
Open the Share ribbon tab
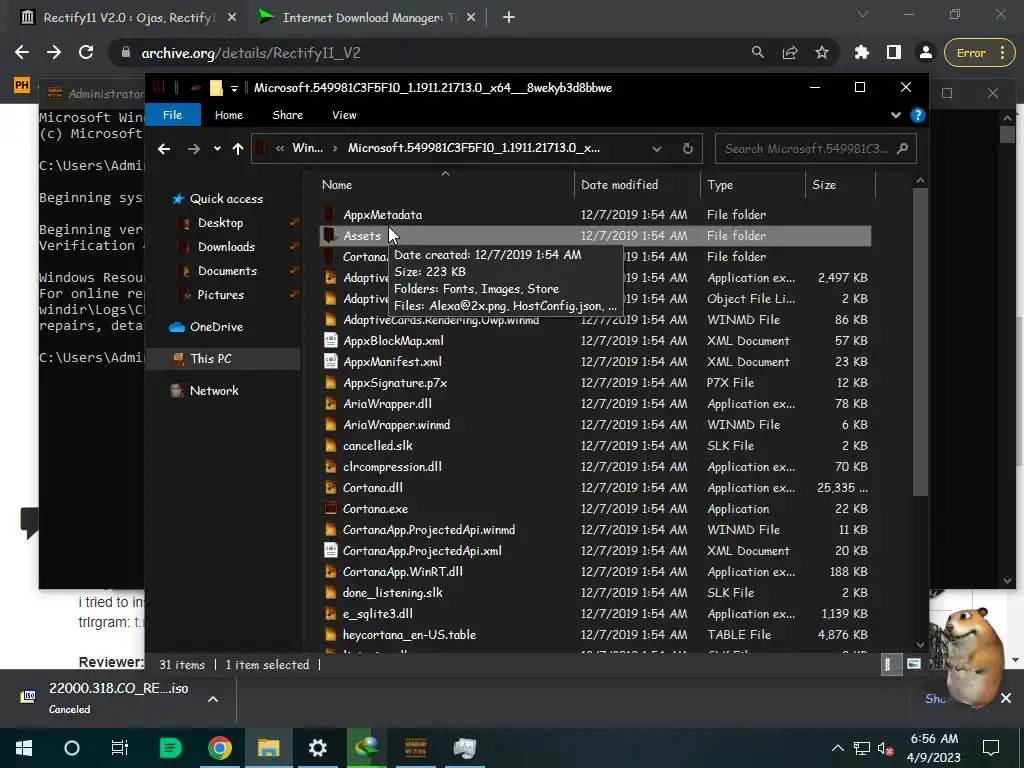[287, 115]
